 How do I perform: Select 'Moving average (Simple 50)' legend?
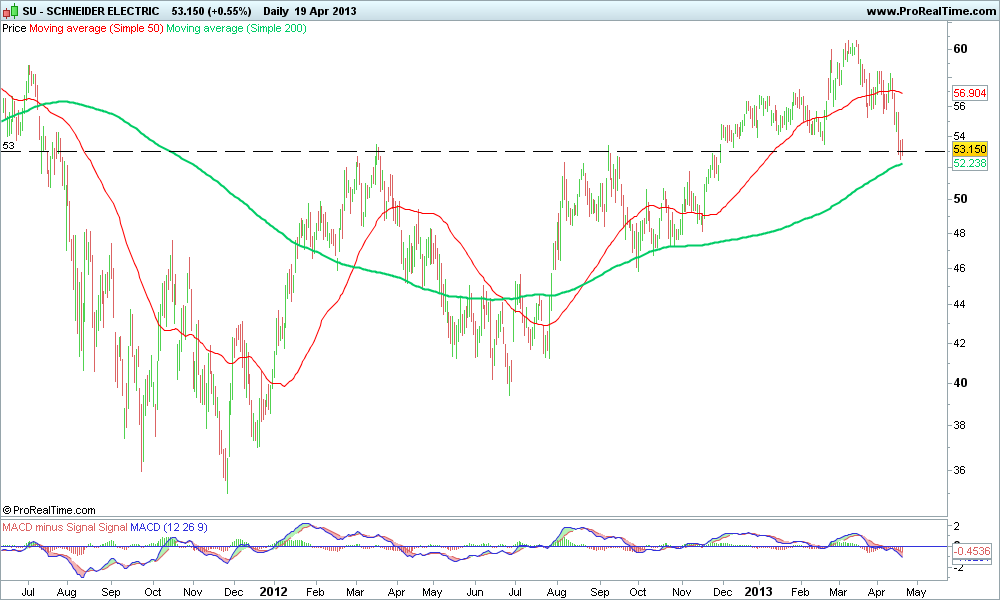96,28
